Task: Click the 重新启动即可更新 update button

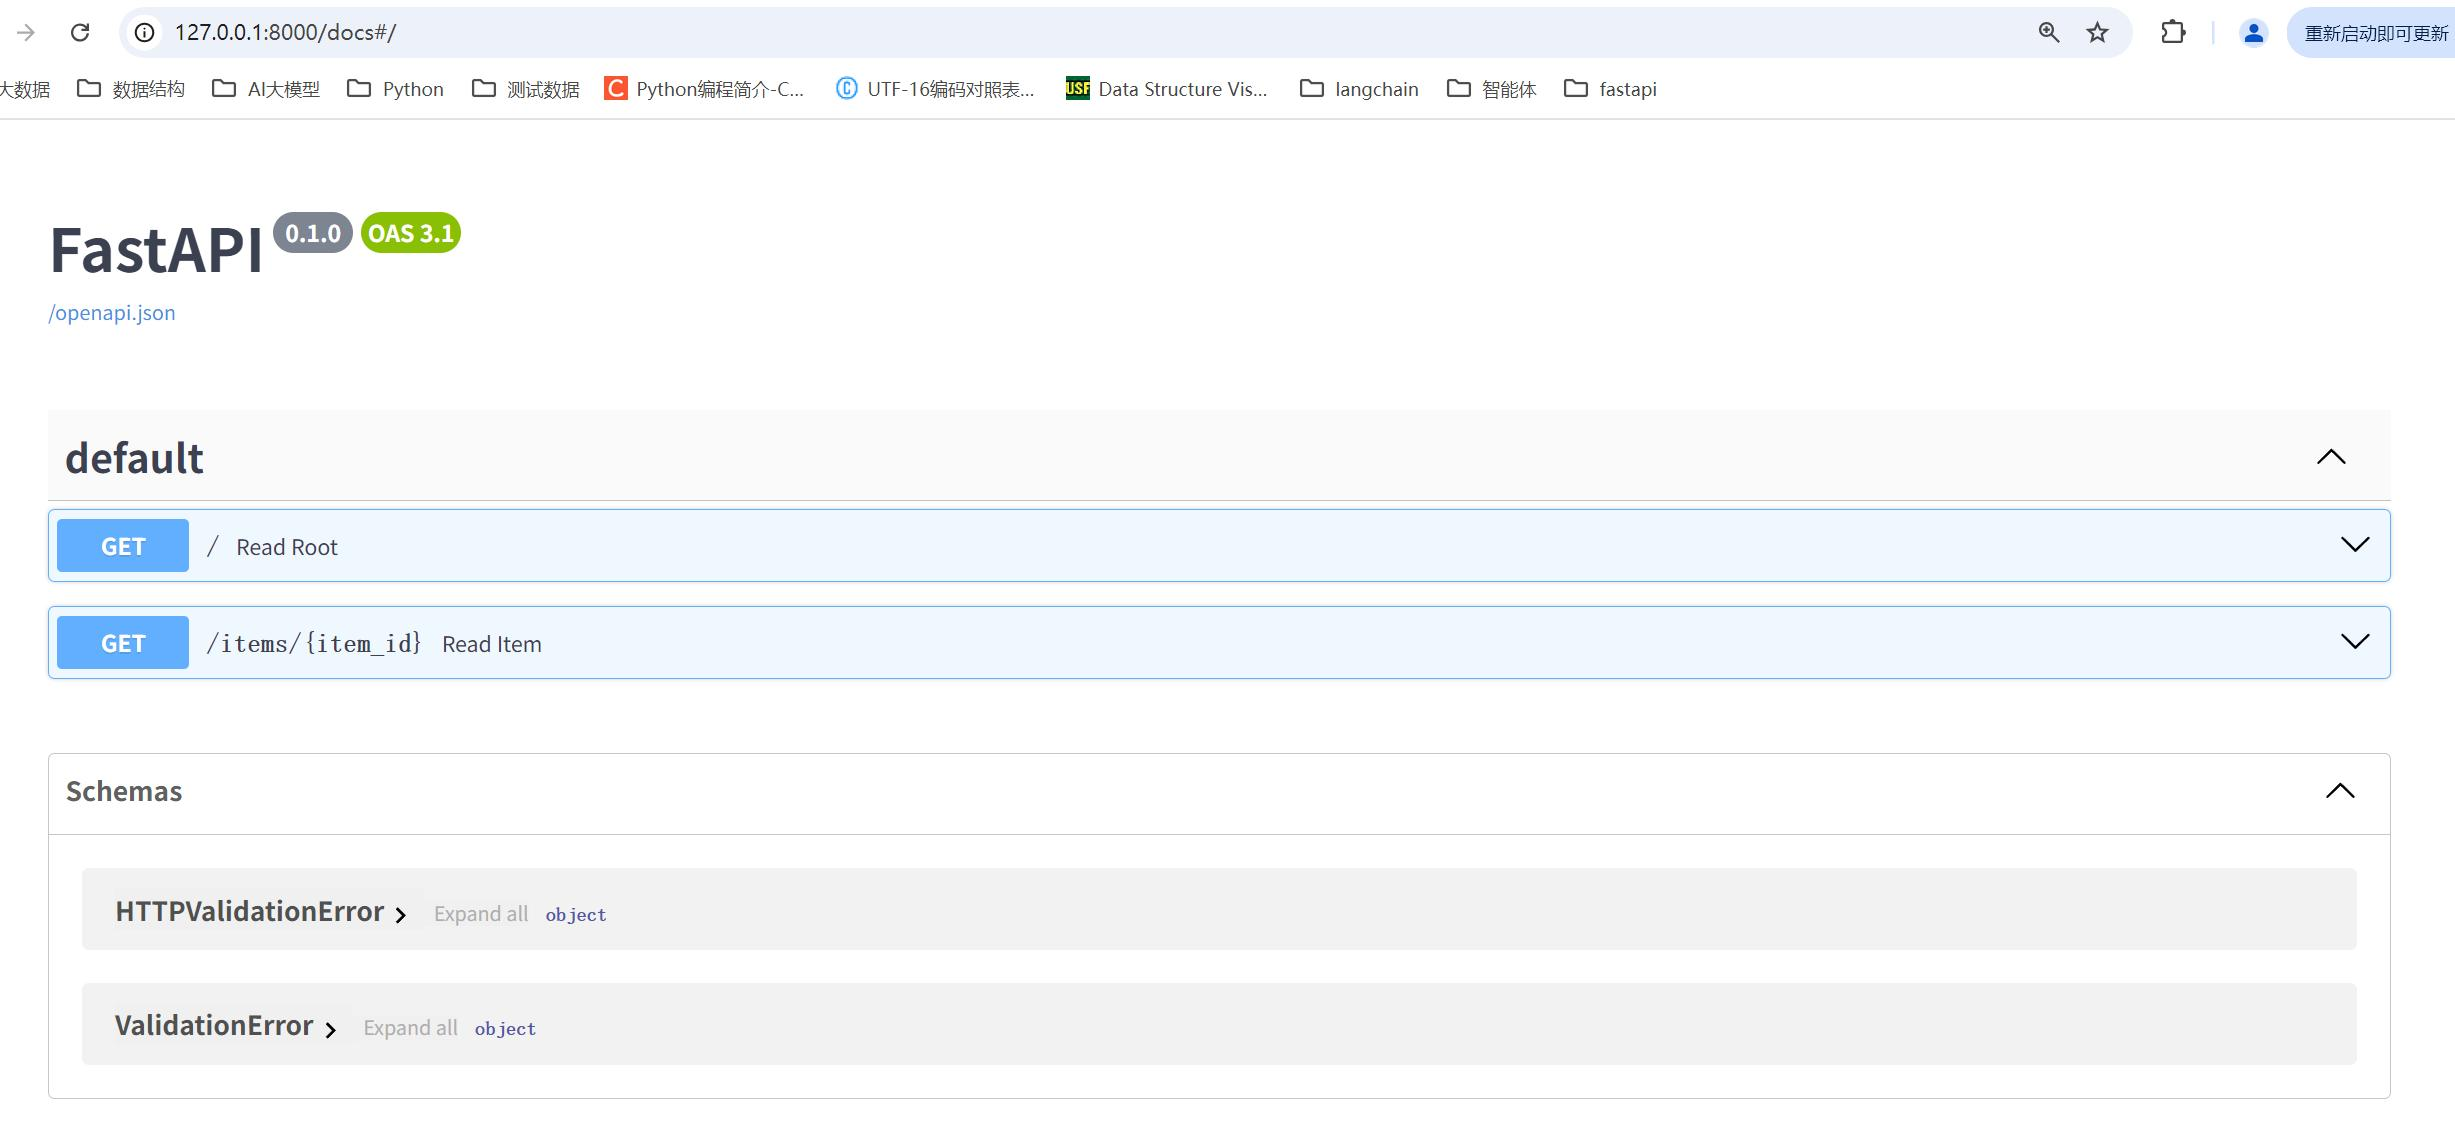Action: tap(2375, 33)
